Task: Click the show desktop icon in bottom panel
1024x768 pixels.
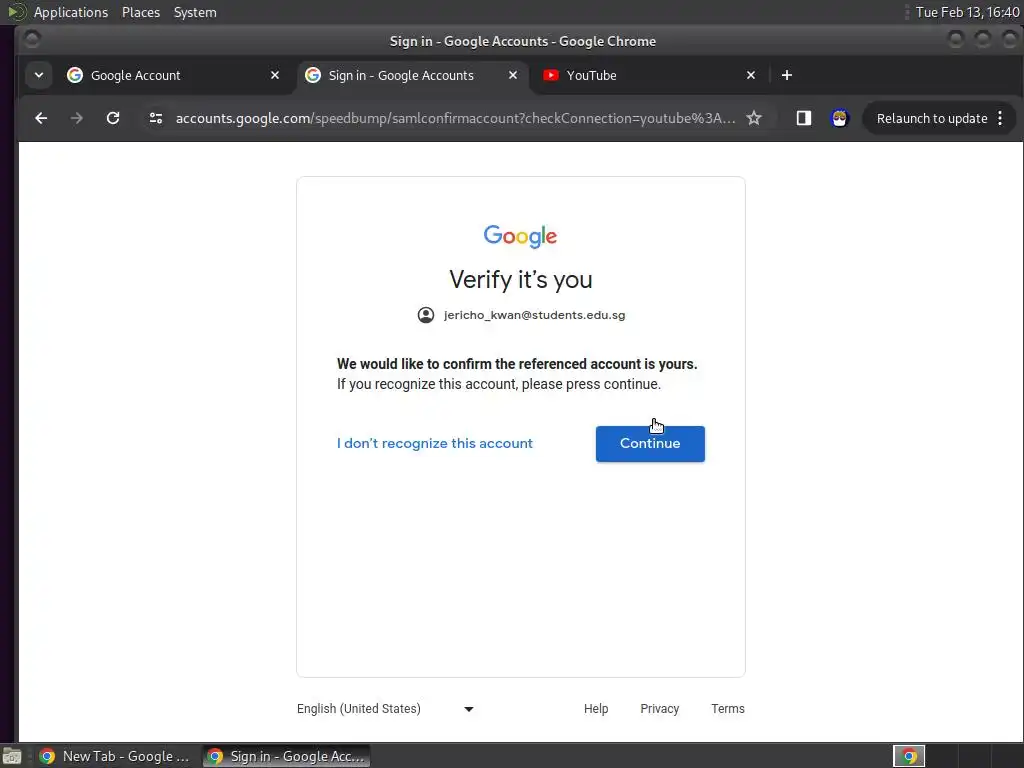Action: tap(12, 756)
